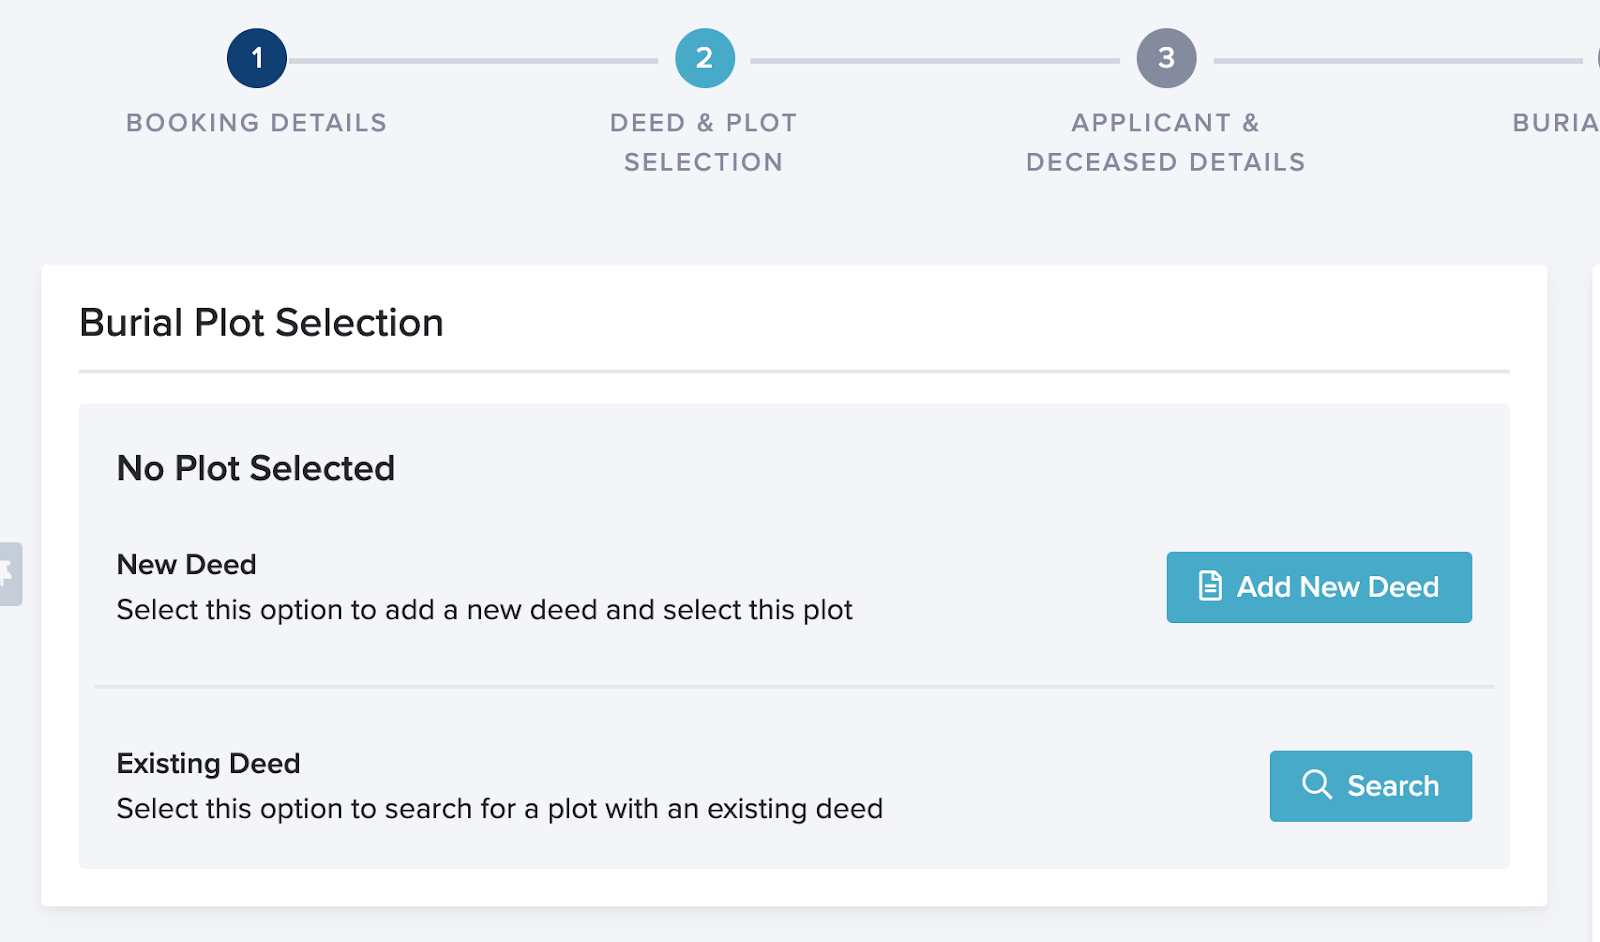This screenshot has width=1600, height=942.
Task: Click progress line between steps 2 and 3
Action: [934, 61]
